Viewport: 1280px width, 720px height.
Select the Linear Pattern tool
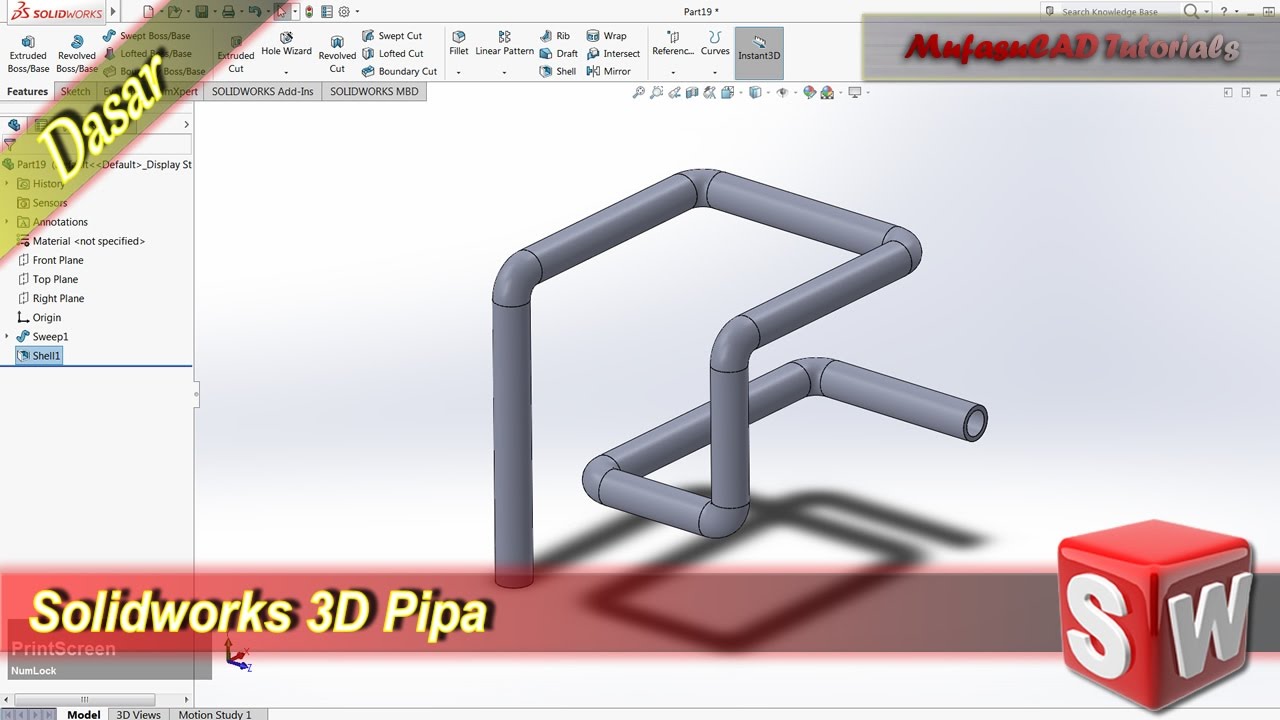(x=504, y=44)
